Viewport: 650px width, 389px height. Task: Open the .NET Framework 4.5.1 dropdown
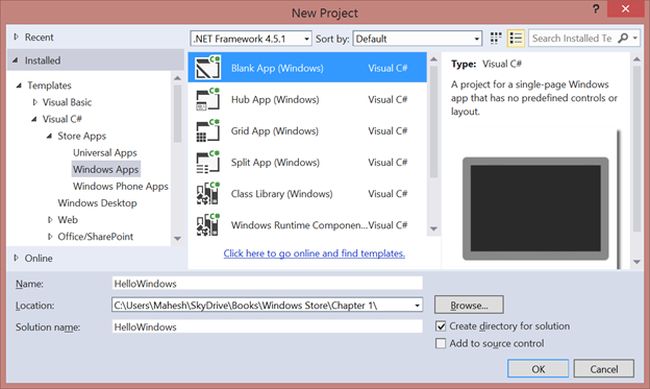pos(251,39)
